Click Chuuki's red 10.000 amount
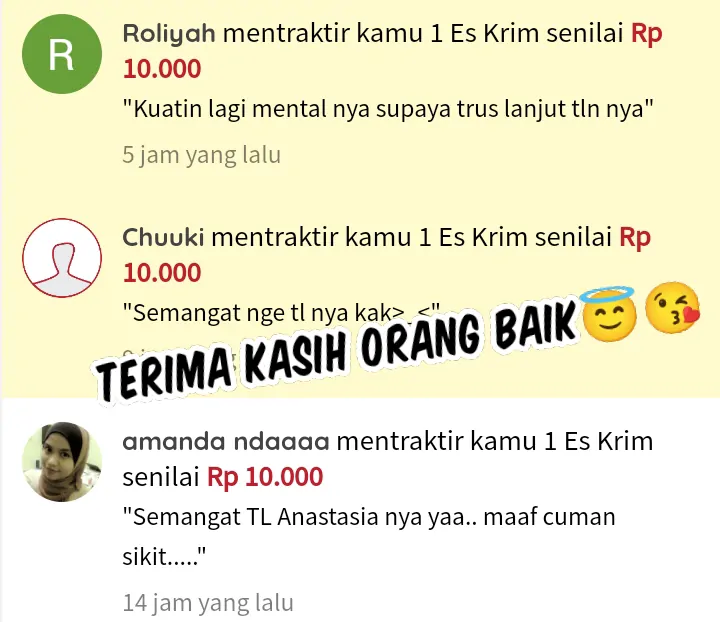This screenshot has height=622, width=720. [162, 273]
